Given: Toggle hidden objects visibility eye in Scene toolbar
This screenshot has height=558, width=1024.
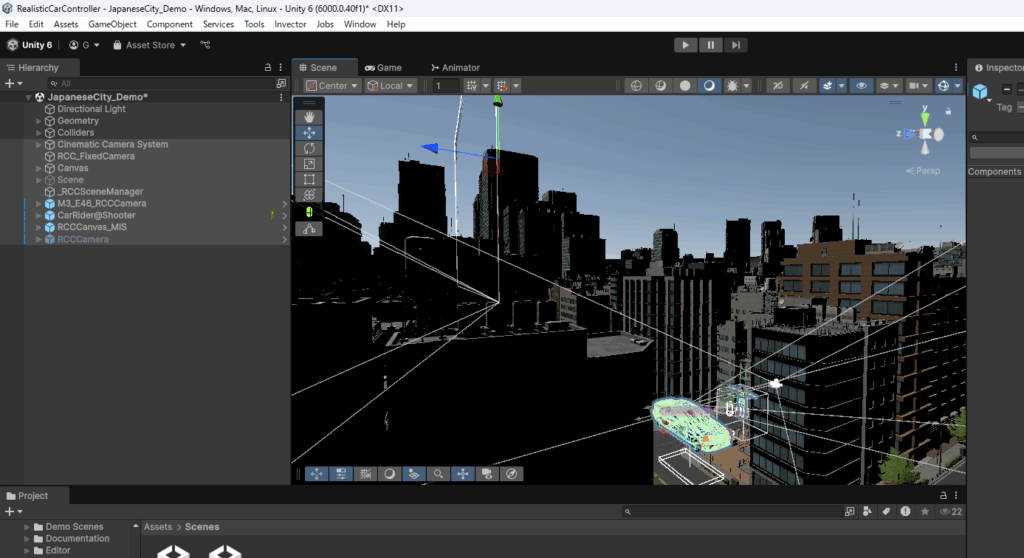Looking at the screenshot, I should [x=861, y=86].
